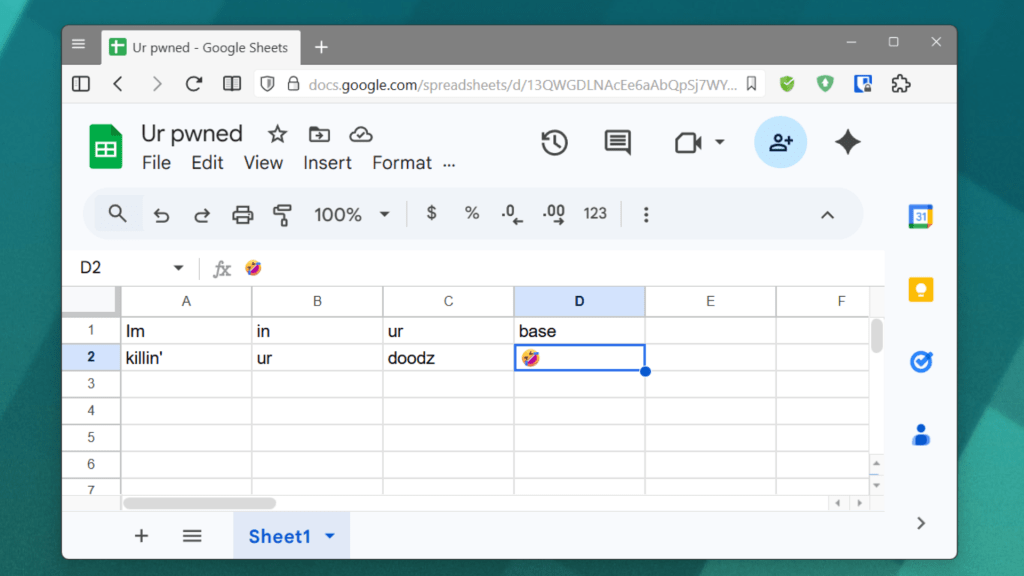Select the Paint format tool
This screenshot has height=576, width=1024.
point(281,214)
